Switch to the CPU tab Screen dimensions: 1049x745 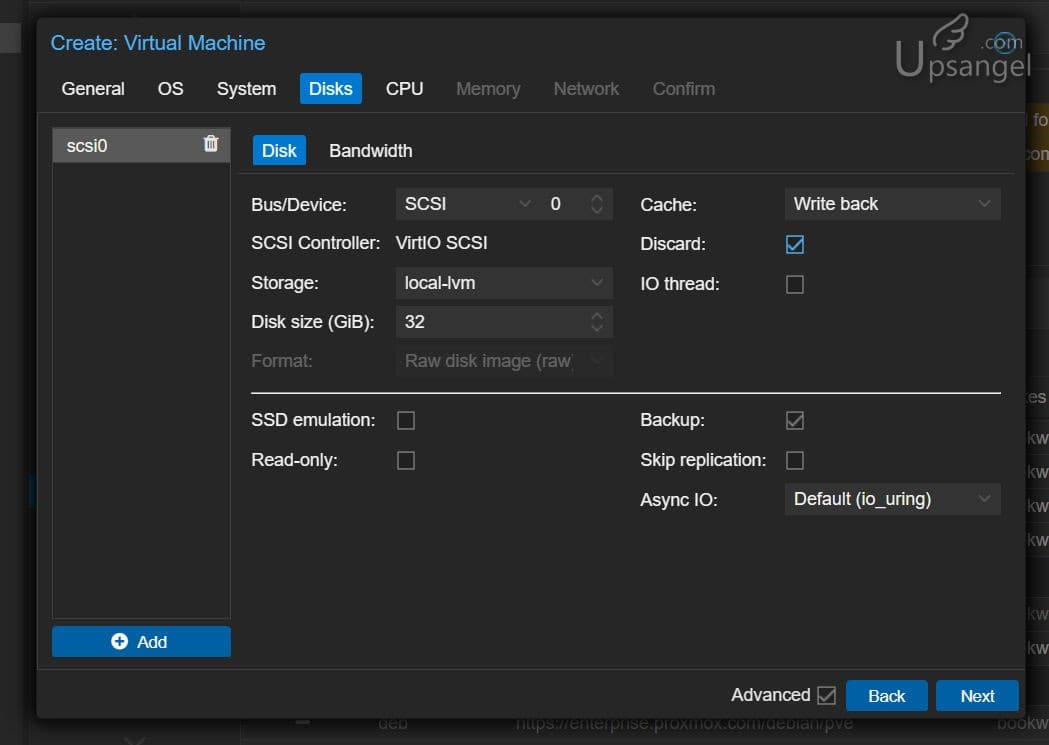[404, 88]
